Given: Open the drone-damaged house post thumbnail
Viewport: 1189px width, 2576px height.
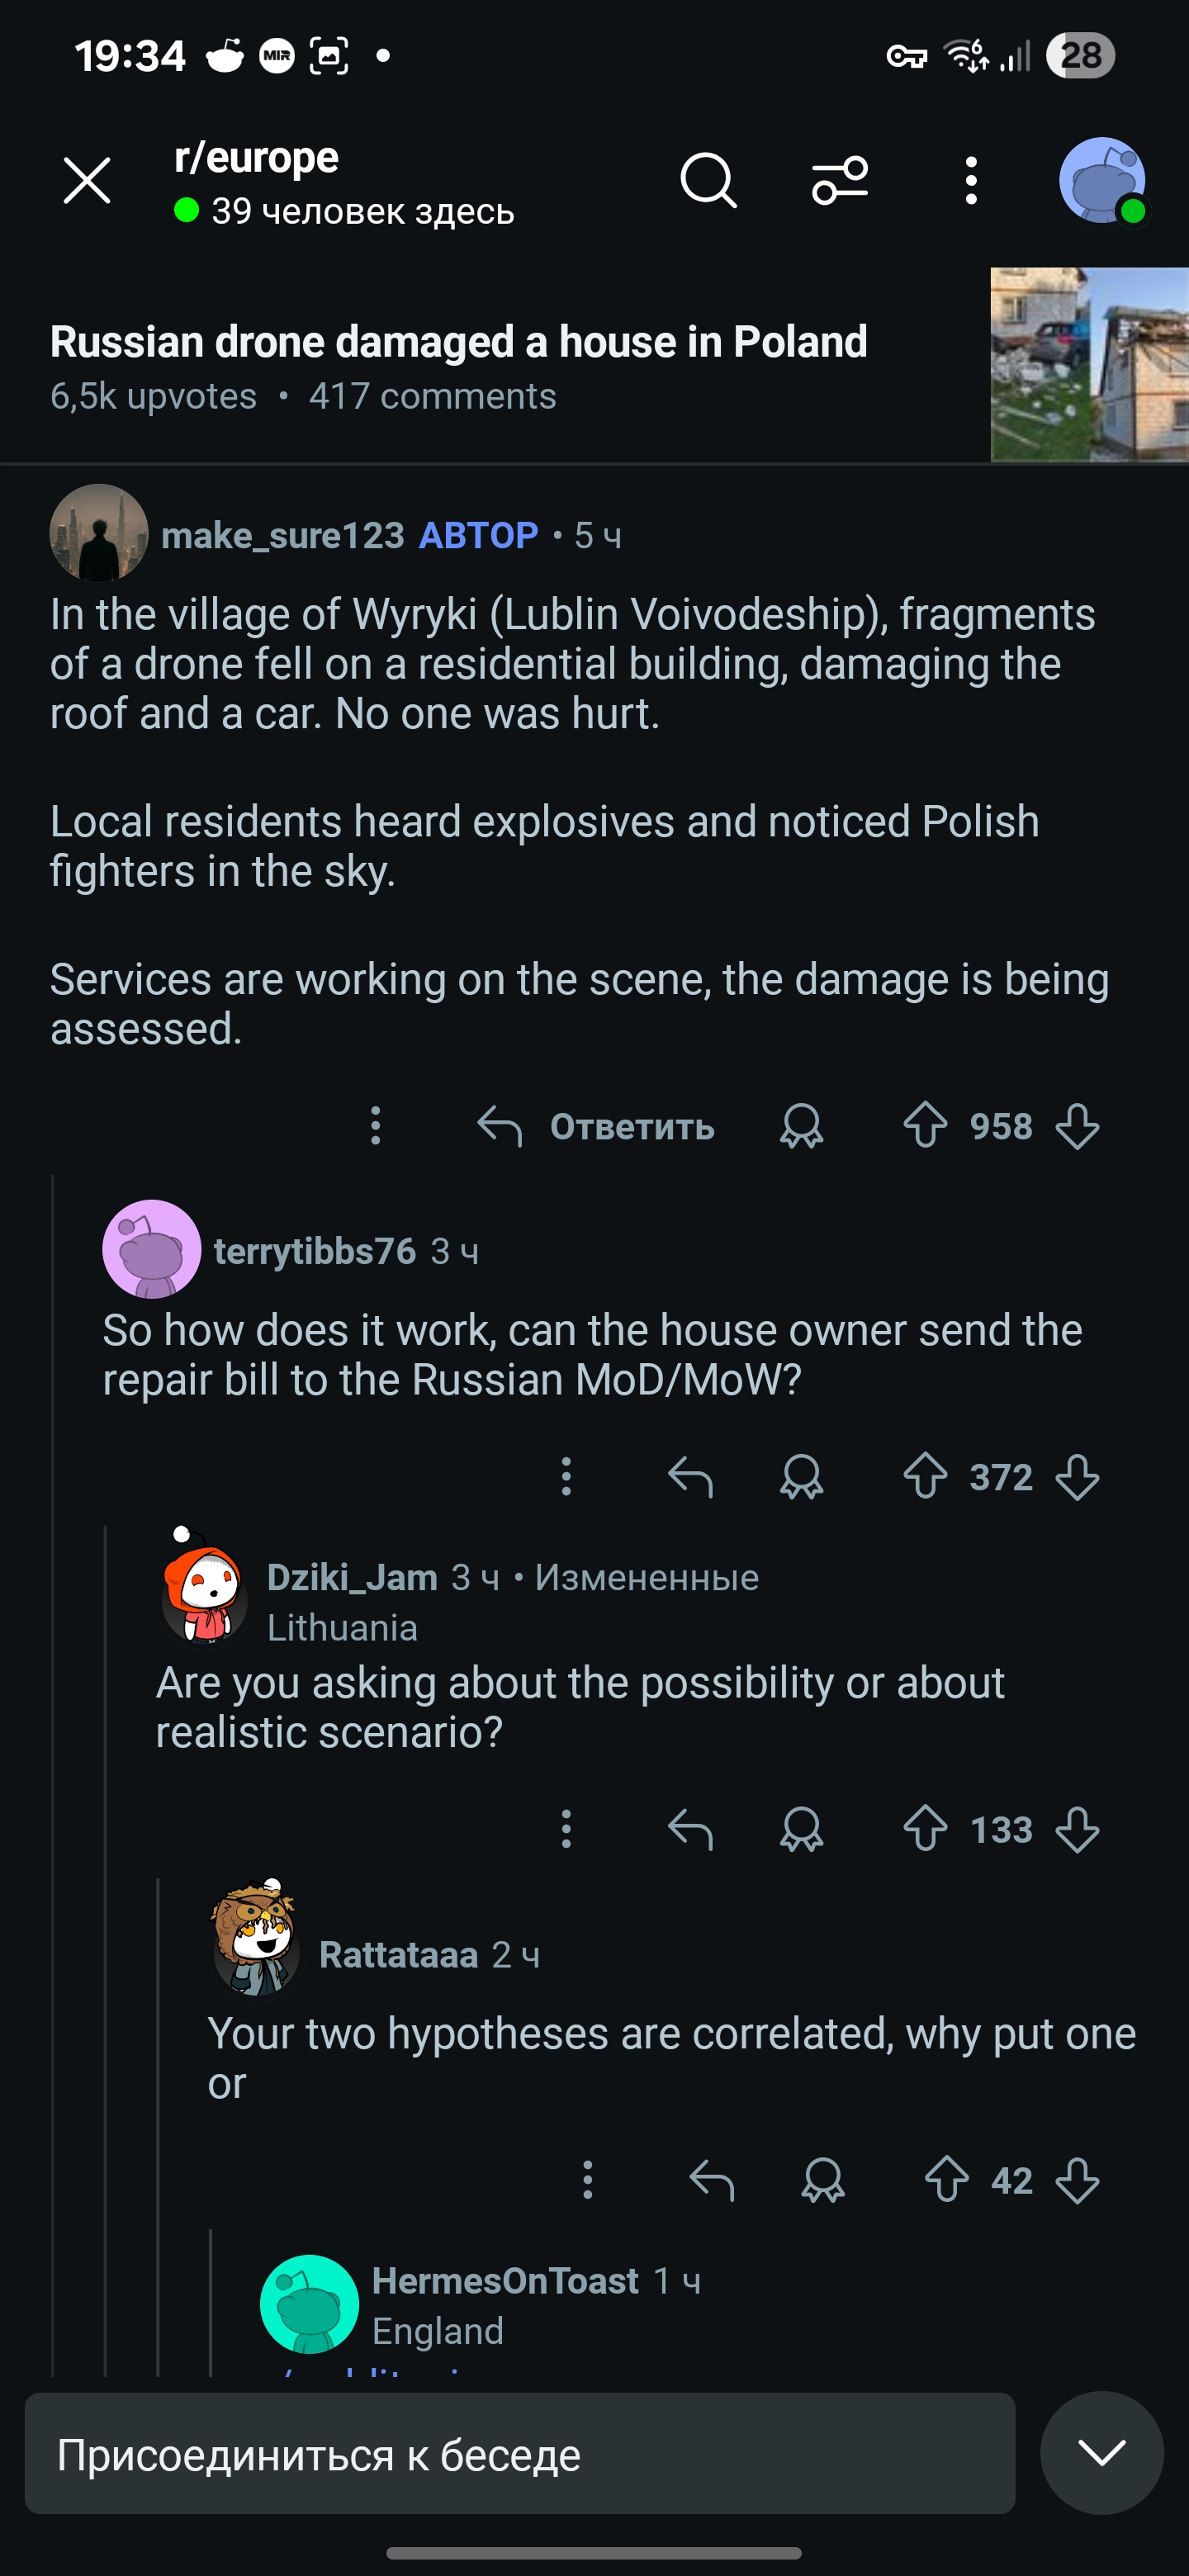Looking at the screenshot, I should point(1089,364).
